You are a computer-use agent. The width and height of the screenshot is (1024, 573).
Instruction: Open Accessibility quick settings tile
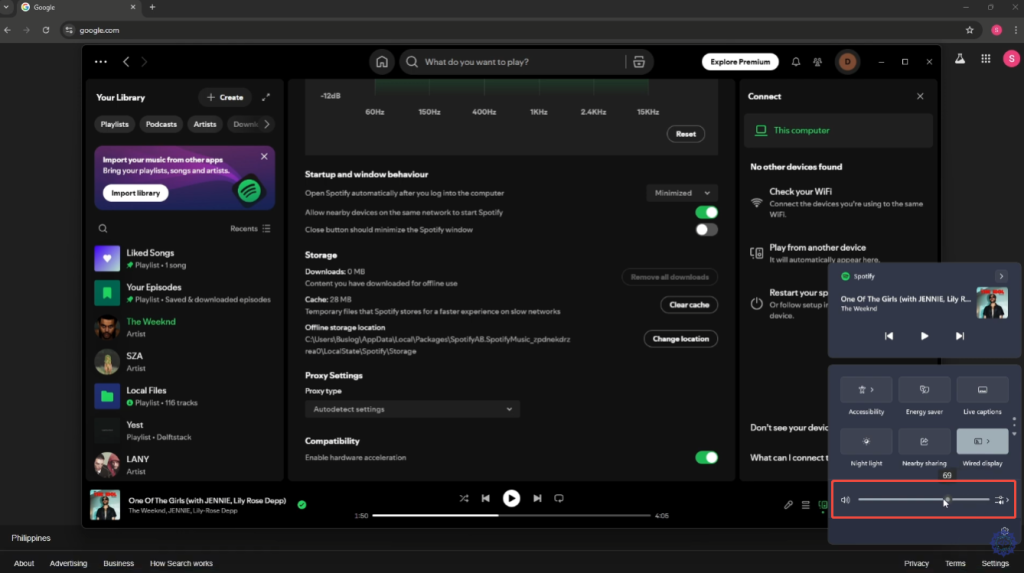click(866, 389)
